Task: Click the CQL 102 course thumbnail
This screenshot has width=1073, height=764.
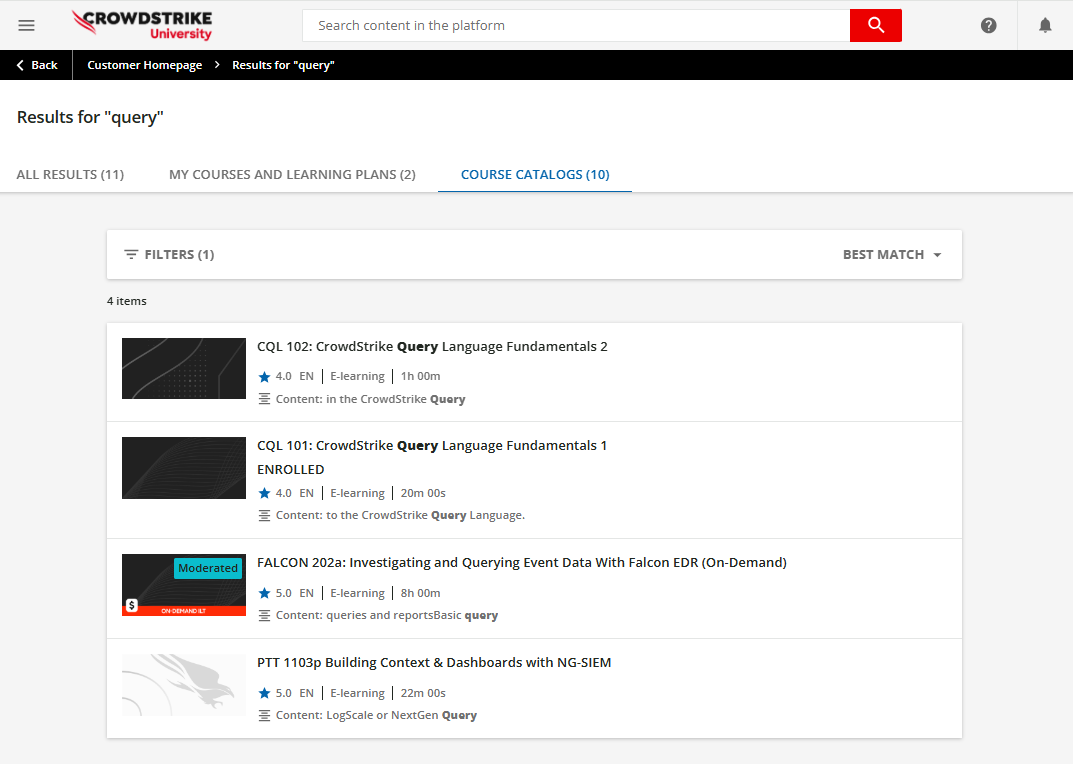Action: (x=184, y=368)
